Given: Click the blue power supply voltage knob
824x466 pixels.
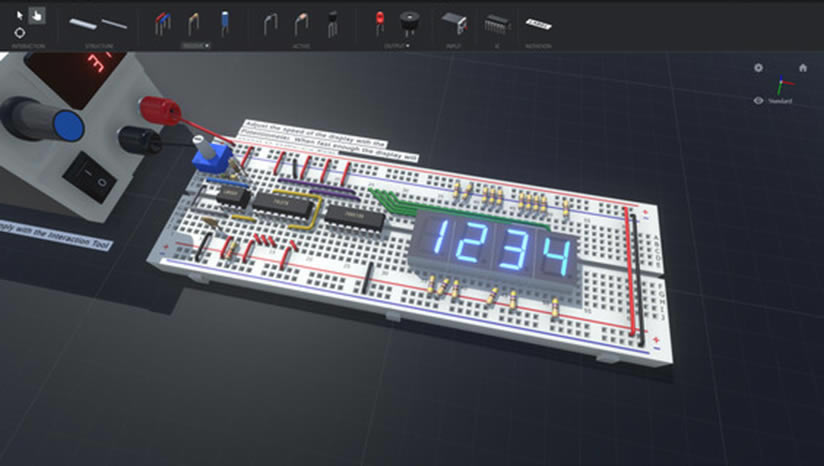Looking at the screenshot, I should [67, 125].
